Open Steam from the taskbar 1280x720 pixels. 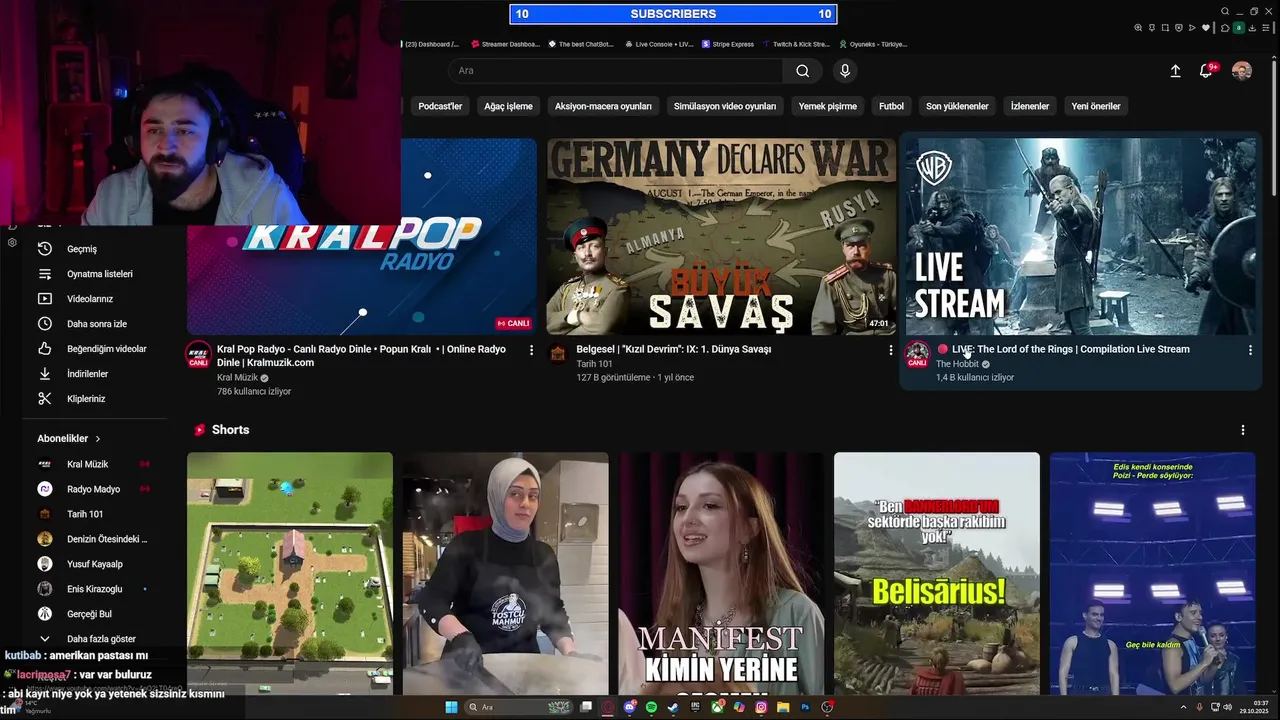pos(673,707)
